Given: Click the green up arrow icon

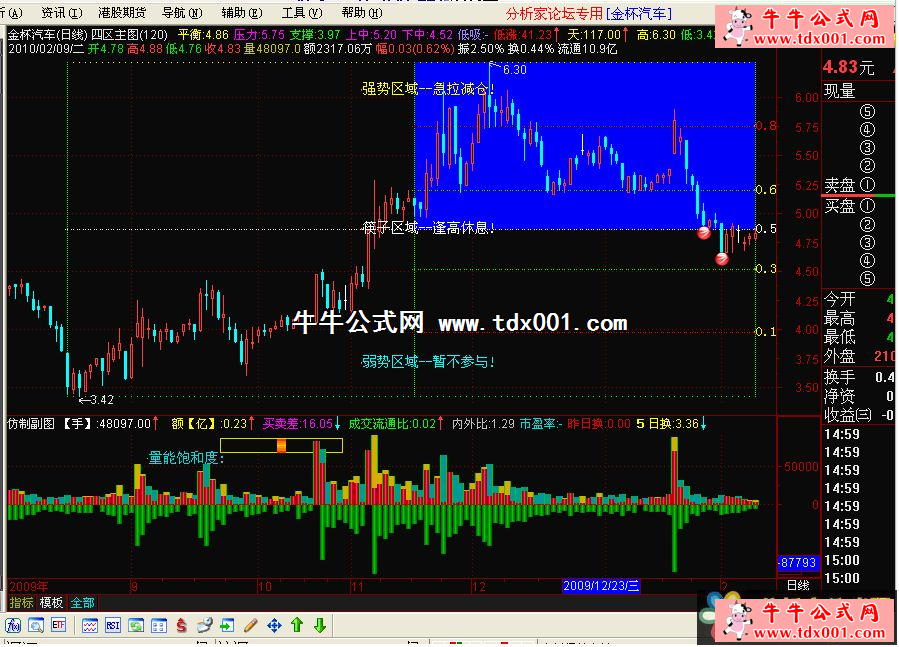Looking at the screenshot, I should 297,625.
